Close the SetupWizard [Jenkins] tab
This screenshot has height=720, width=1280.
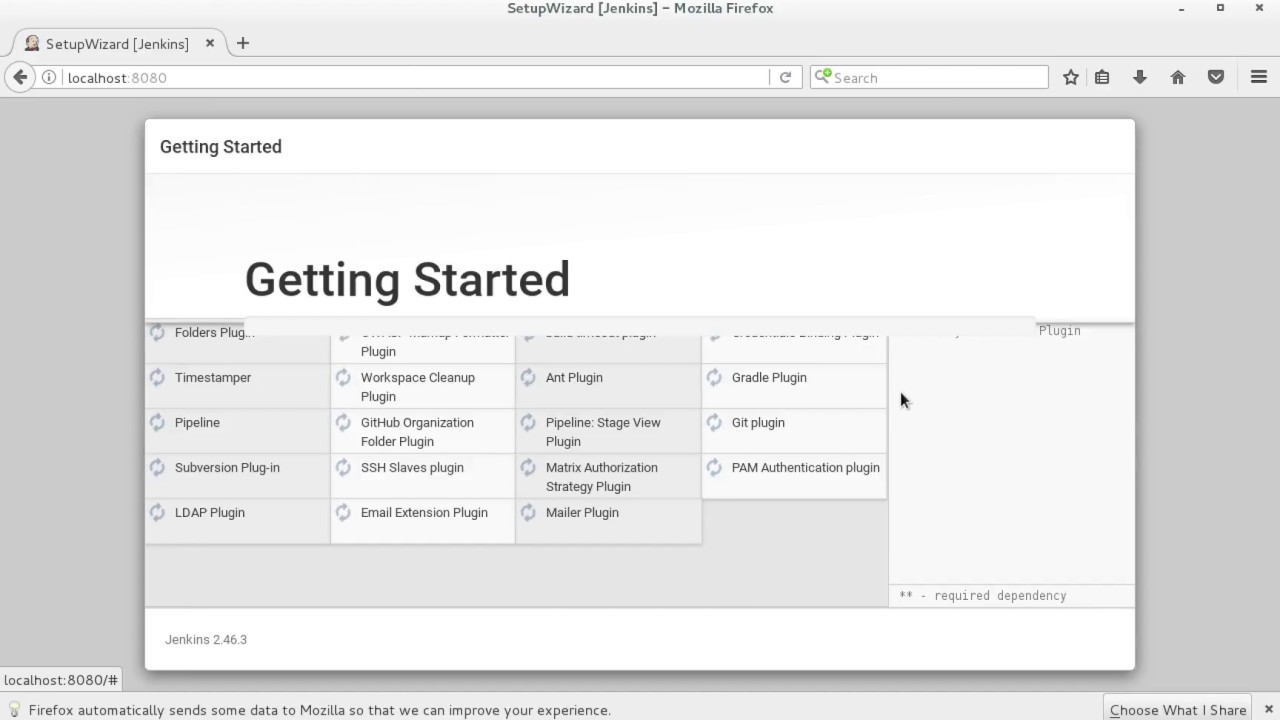210,43
